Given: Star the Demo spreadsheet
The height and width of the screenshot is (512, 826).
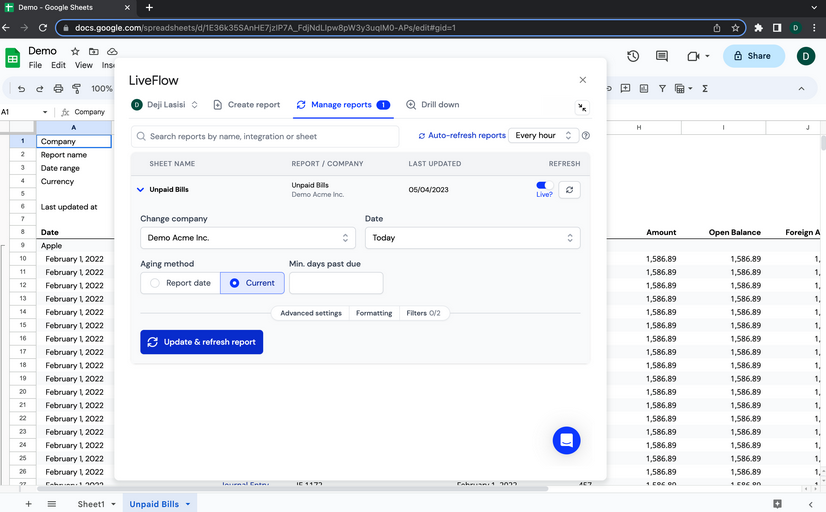Looking at the screenshot, I should pos(75,51).
